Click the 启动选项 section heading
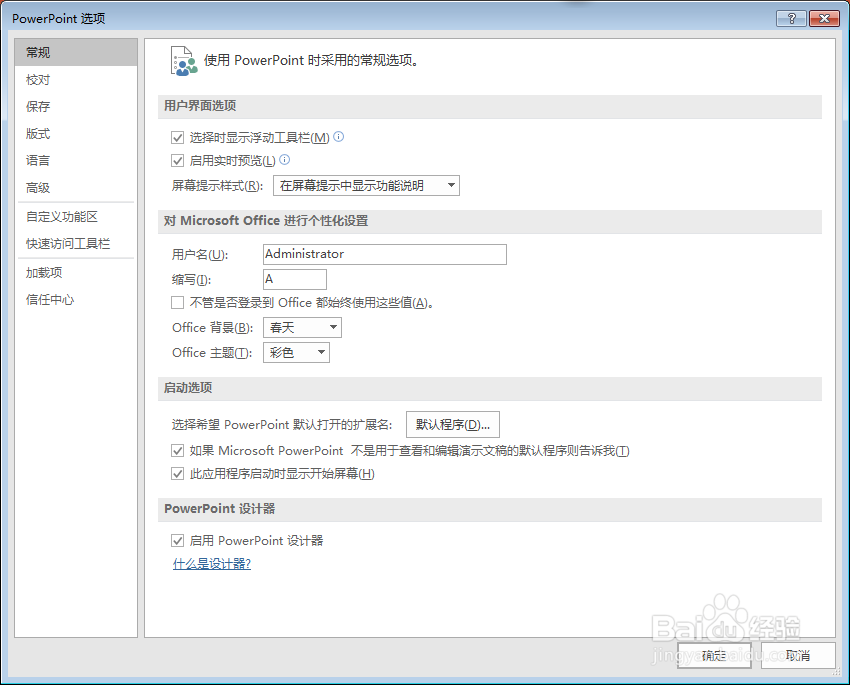850x685 pixels. click(188, 388)
